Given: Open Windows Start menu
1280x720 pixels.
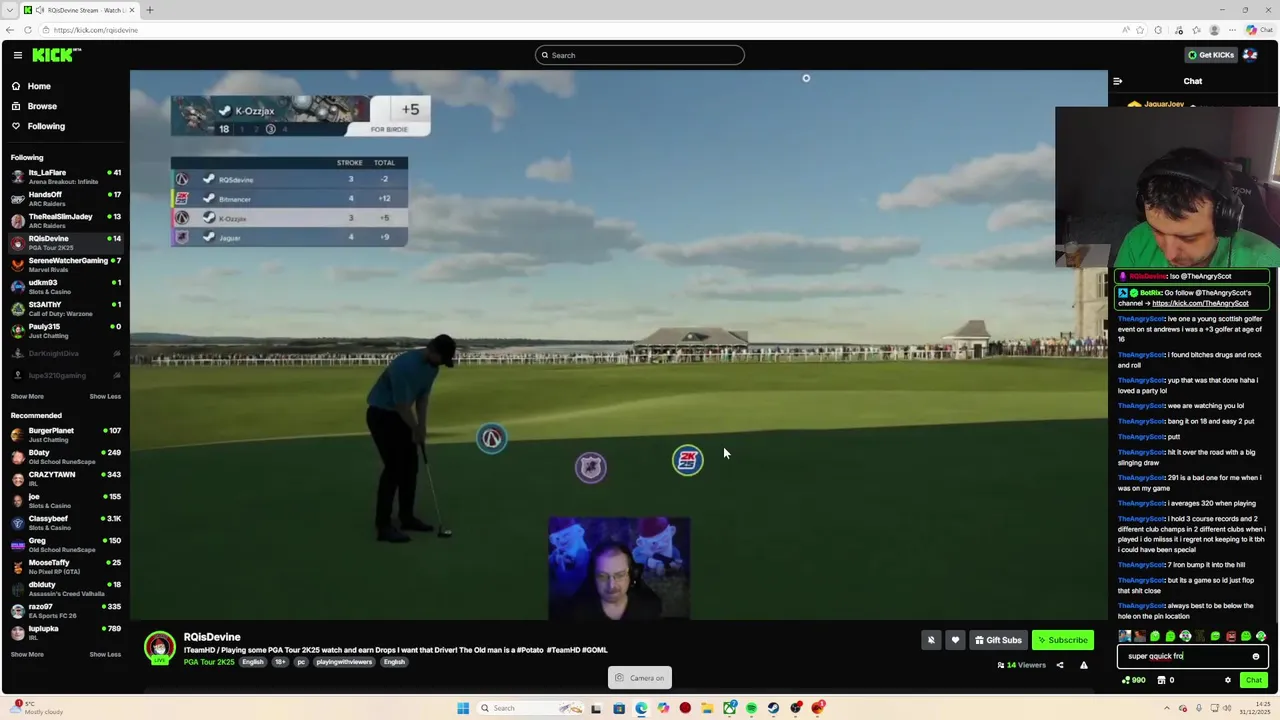Looking at the screenshot, I should pos(463,708).
